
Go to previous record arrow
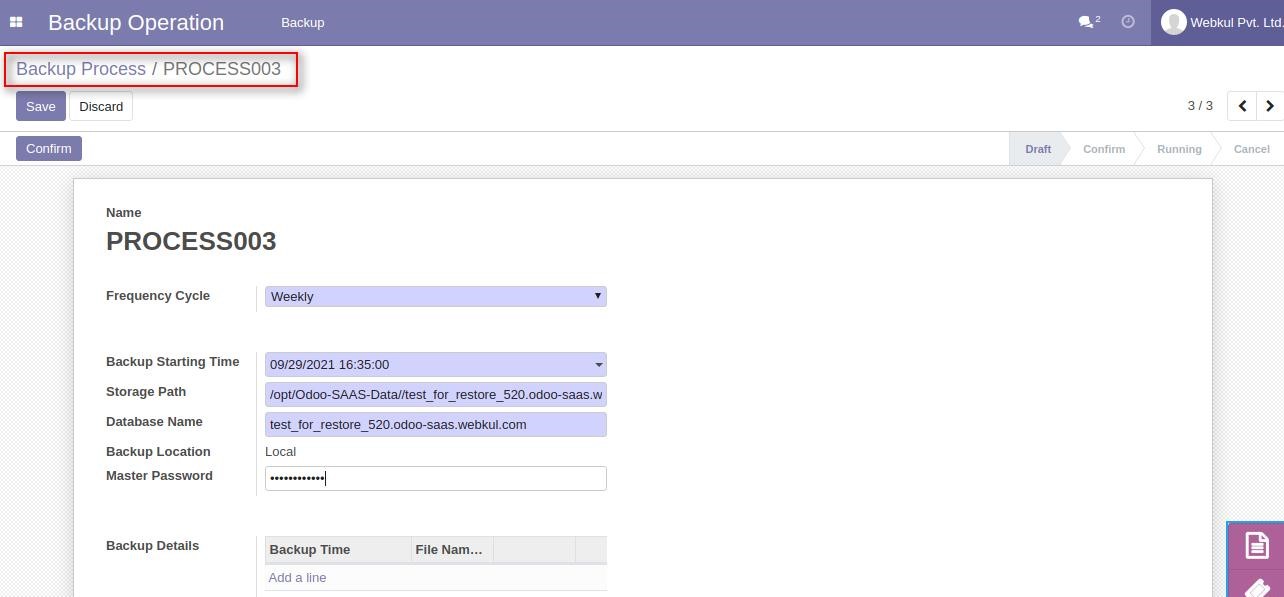[x=1242, y=106]
